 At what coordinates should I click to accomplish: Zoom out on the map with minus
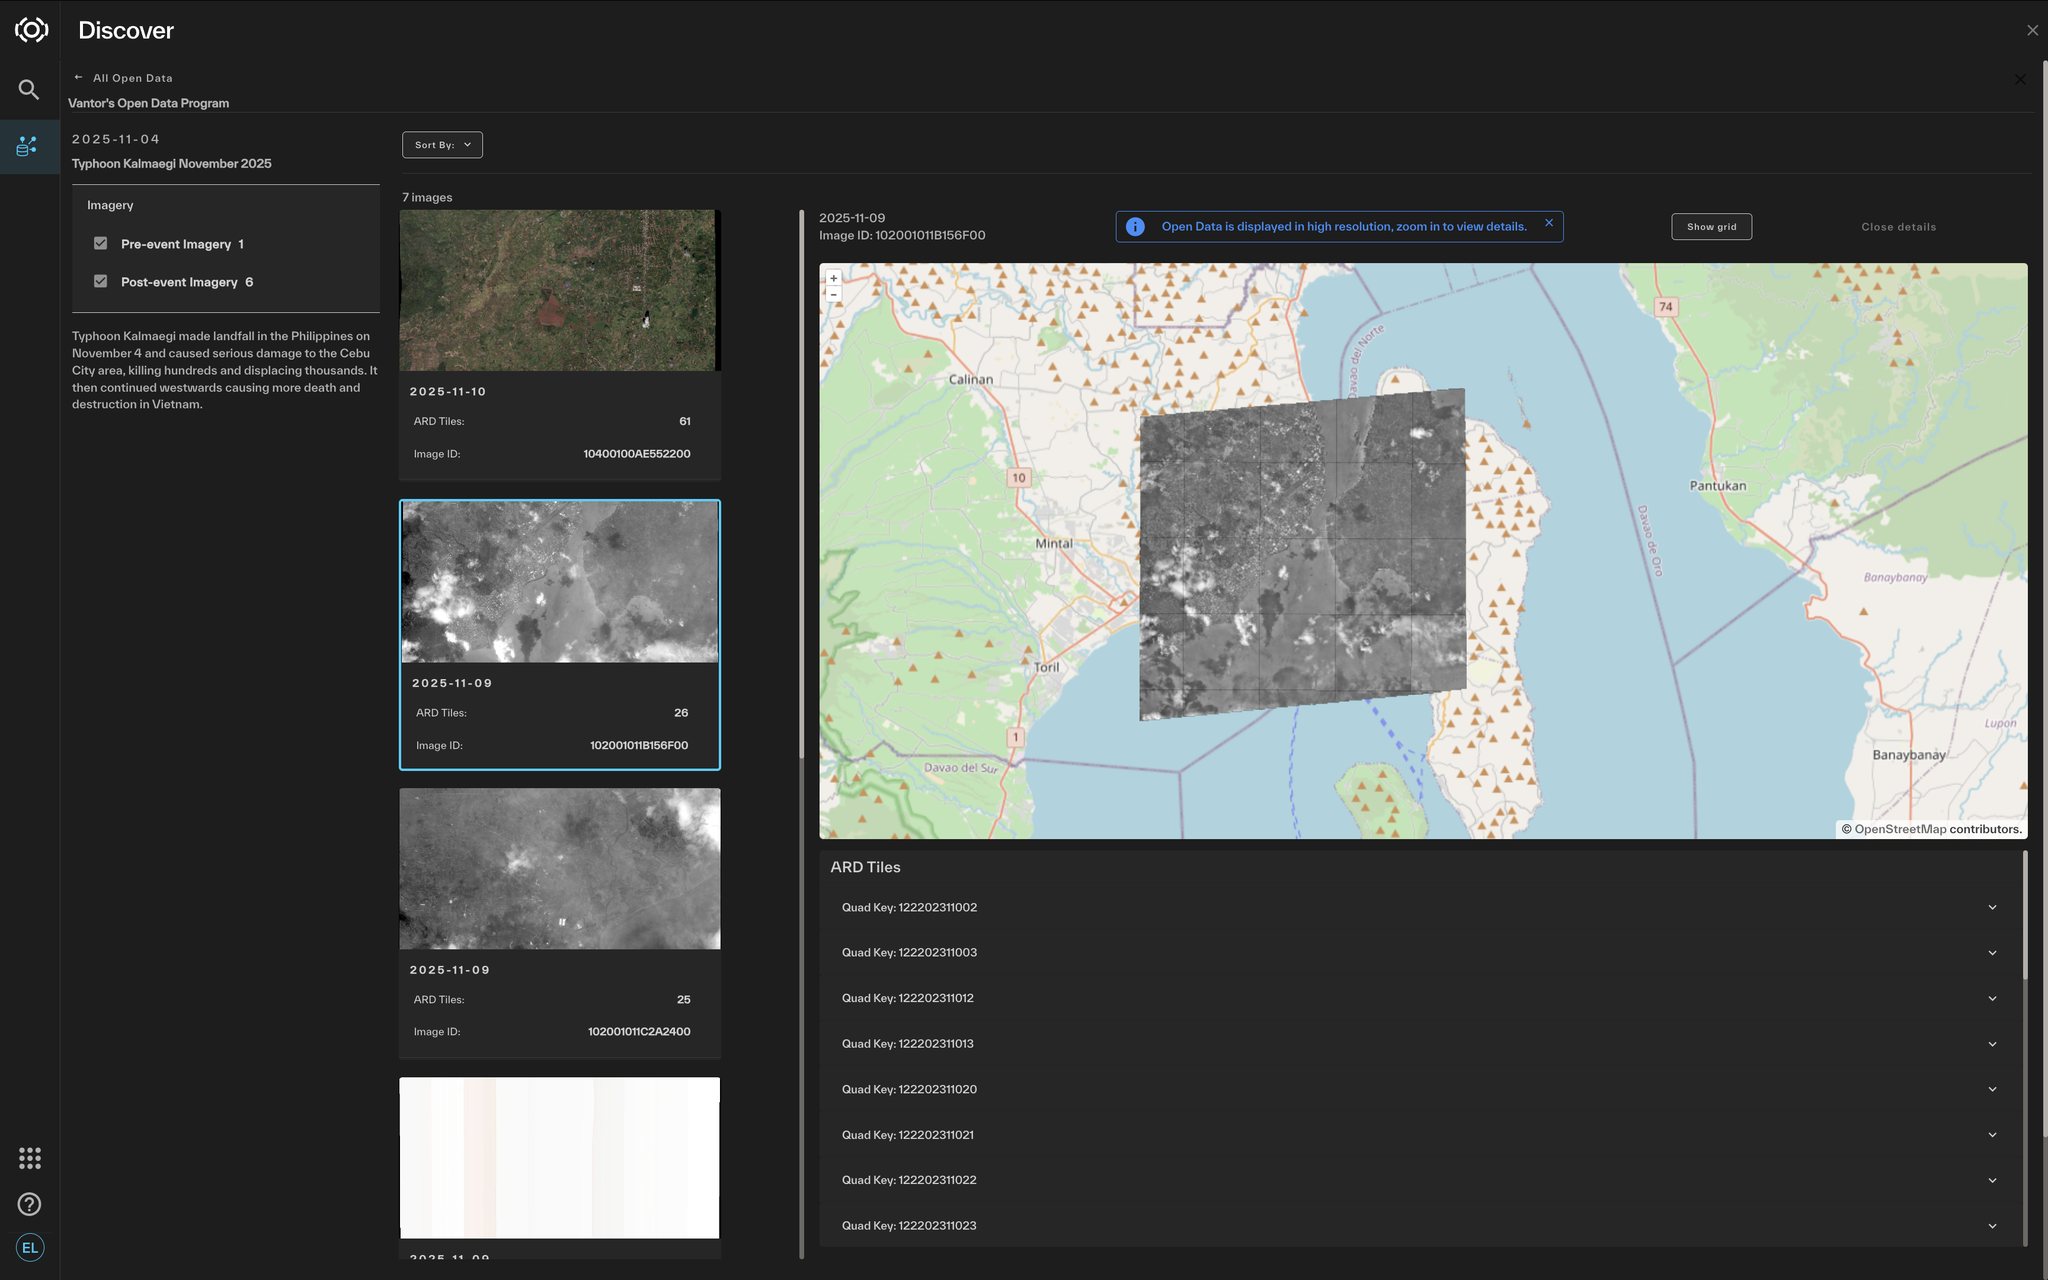[833, 294]
